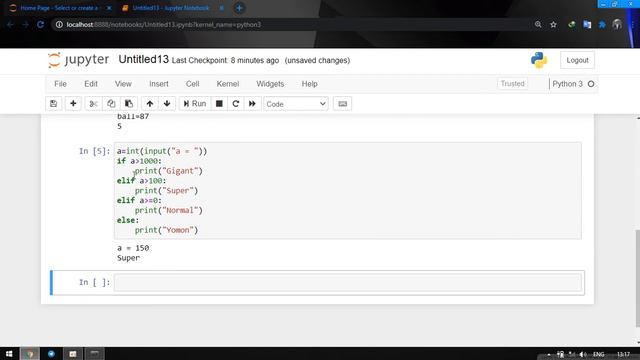Image resolution: width=640 pixels, height=360 pixels.
Task: Go forward in browser history
Action: pos(25,24)
